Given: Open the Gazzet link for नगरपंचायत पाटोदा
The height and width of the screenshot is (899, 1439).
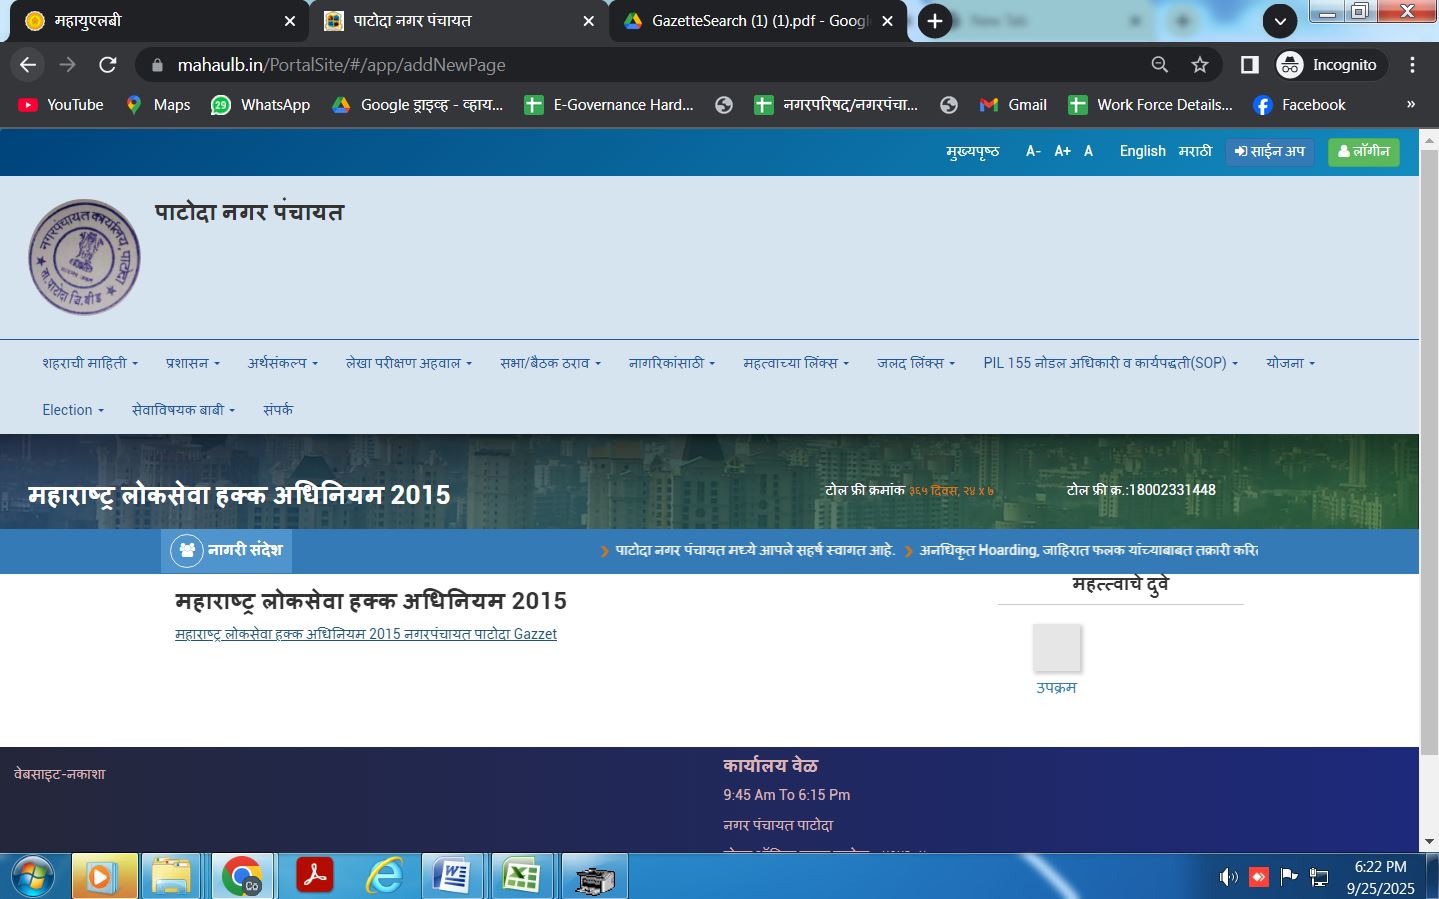Looking at the screenshot, I should (x=366, y=634).
